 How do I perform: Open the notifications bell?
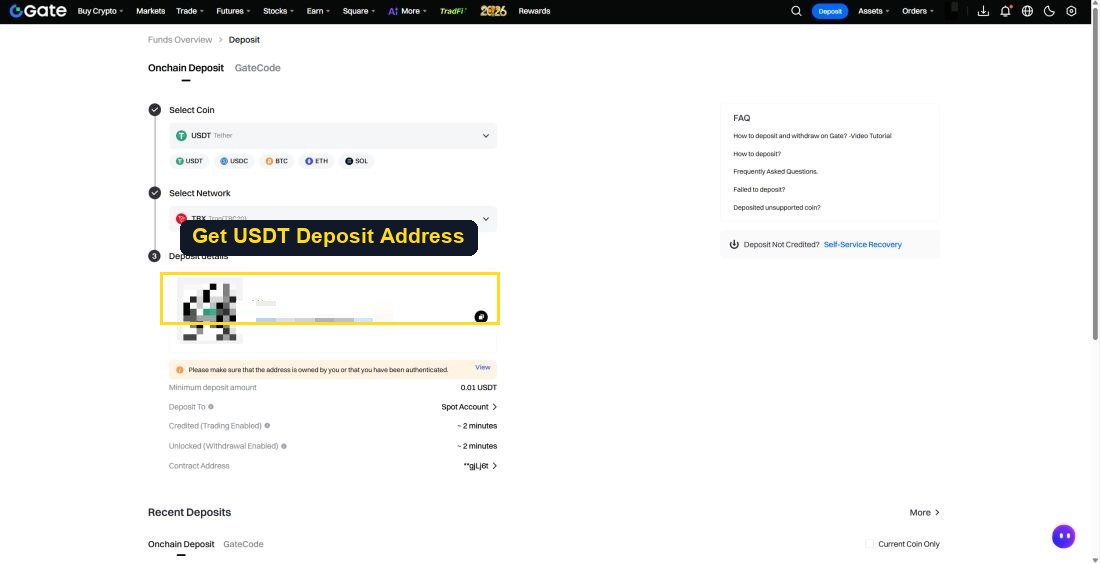1005,11
